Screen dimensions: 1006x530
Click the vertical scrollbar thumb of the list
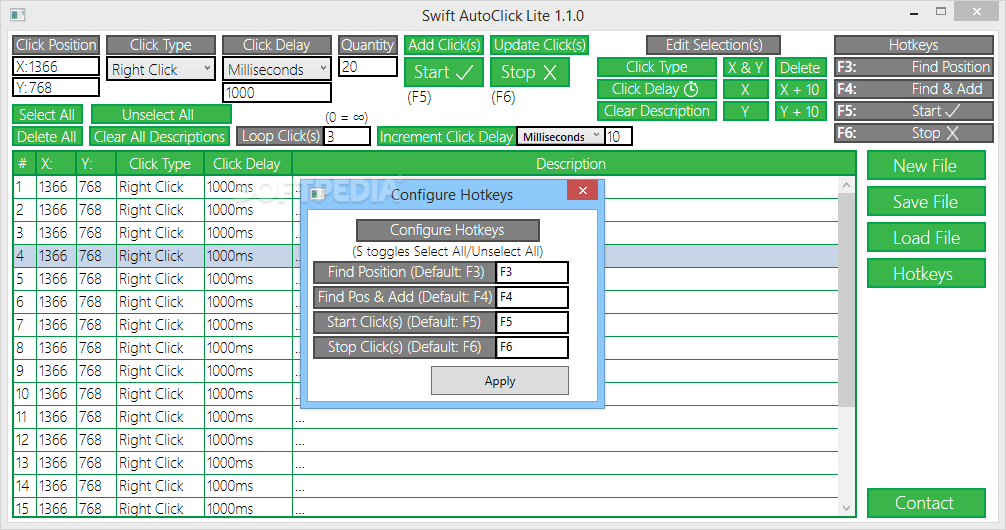846,299
